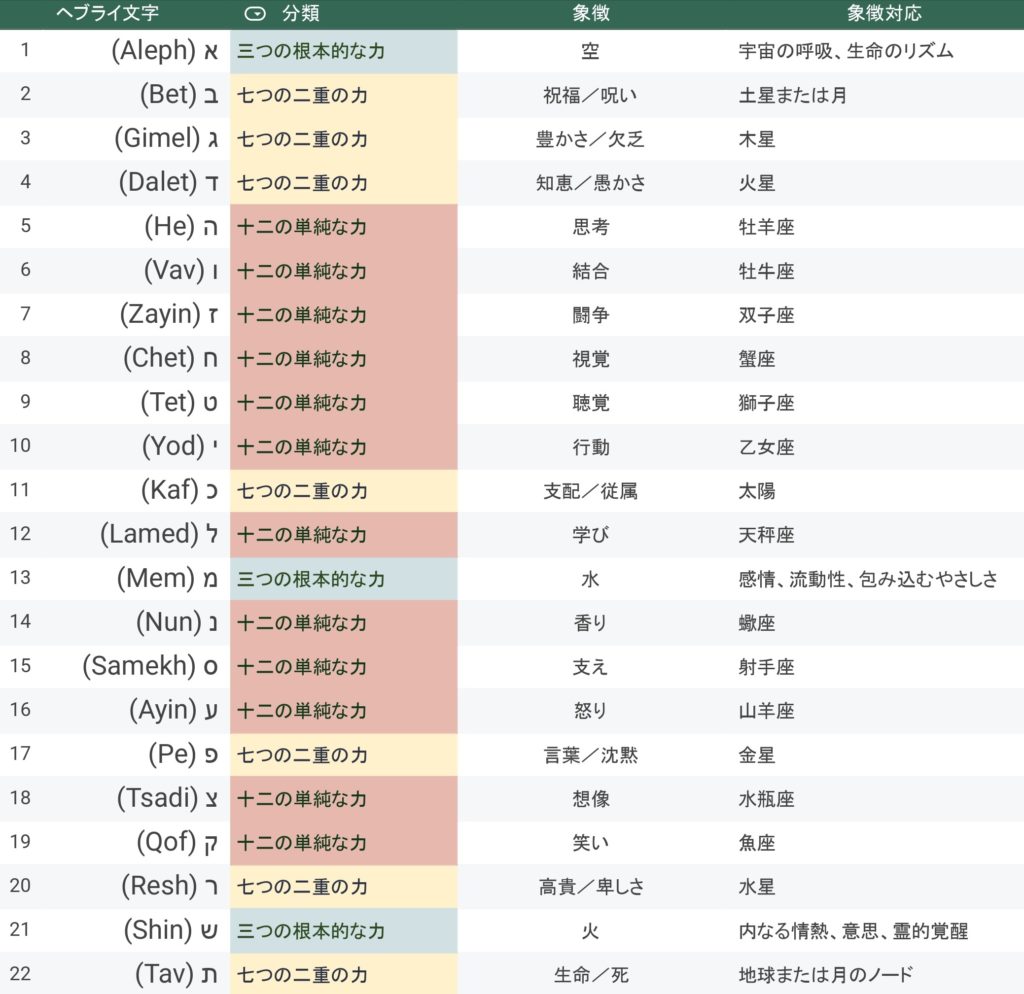Image resolution: width=1024 pixels, height=994 pixels.
Task: Click the red 分類 cell in the Lamed row
Action: (x=343, y=535)
